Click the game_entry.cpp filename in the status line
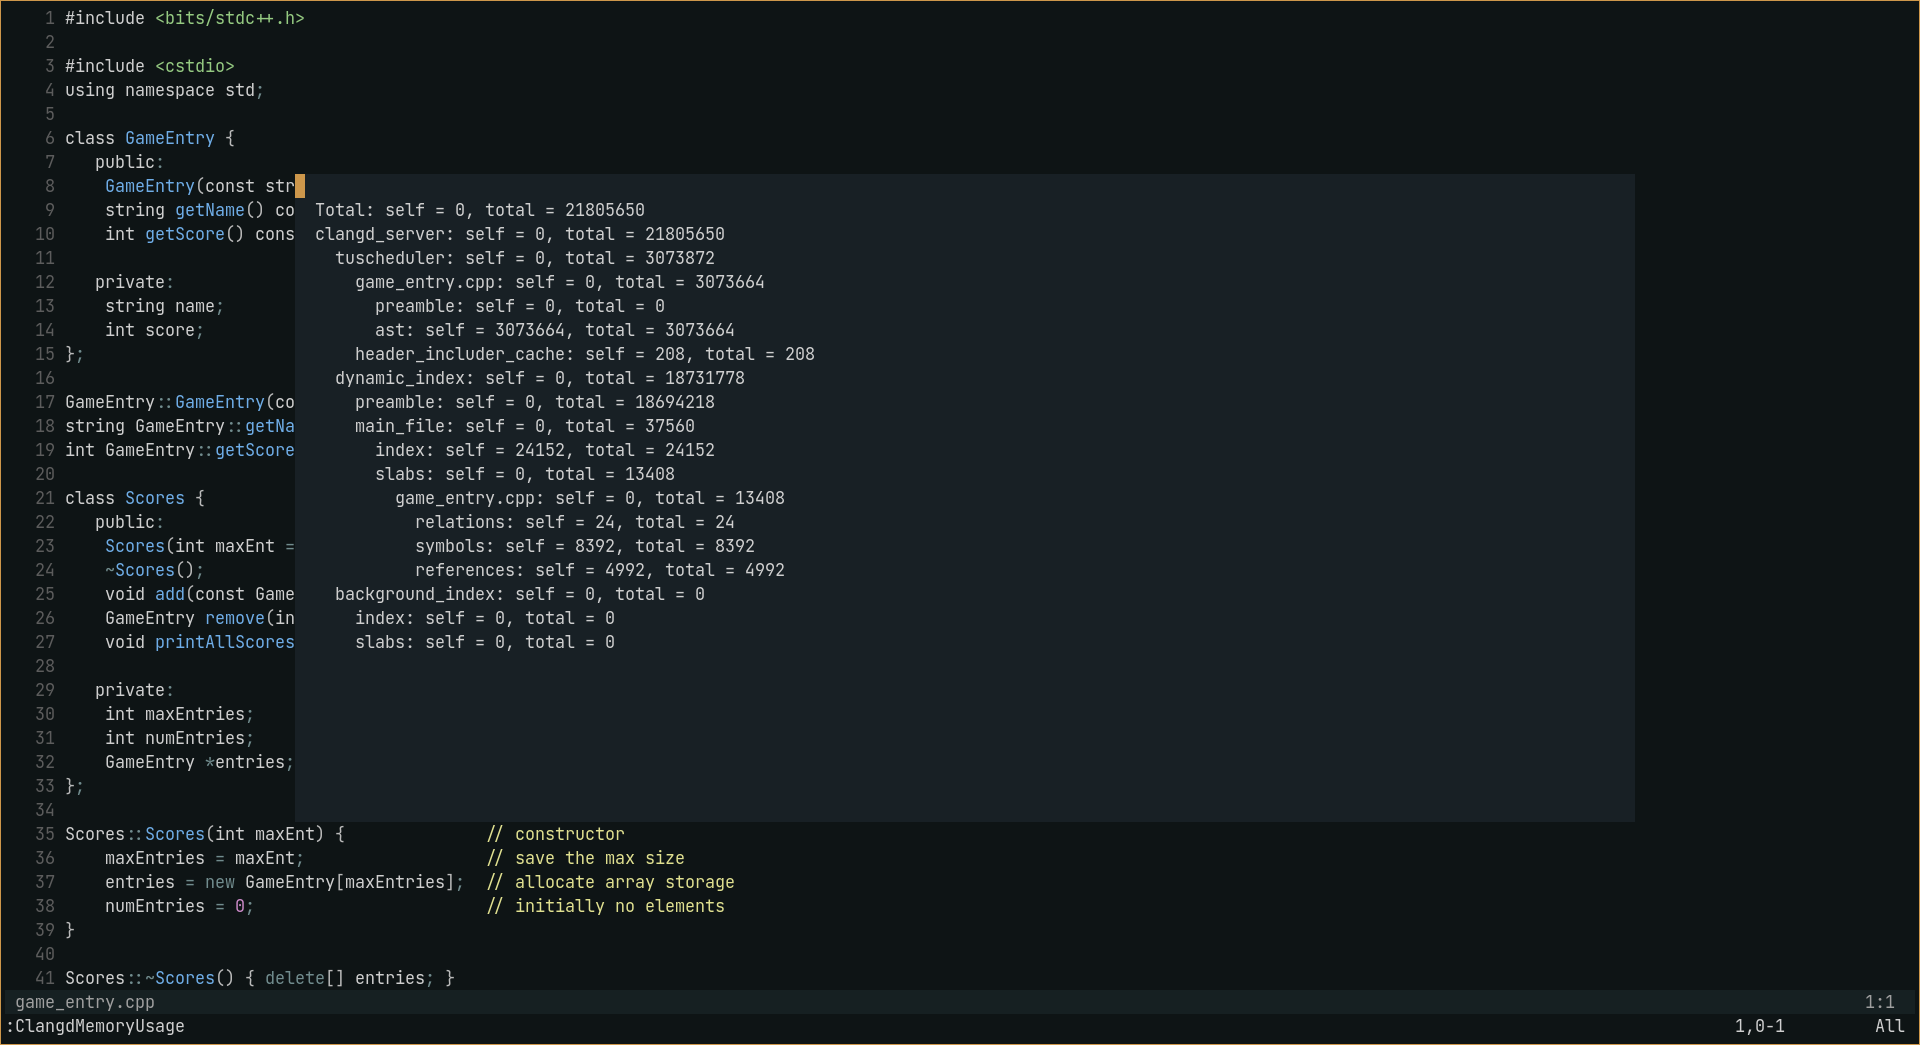 coord(85,1002)
